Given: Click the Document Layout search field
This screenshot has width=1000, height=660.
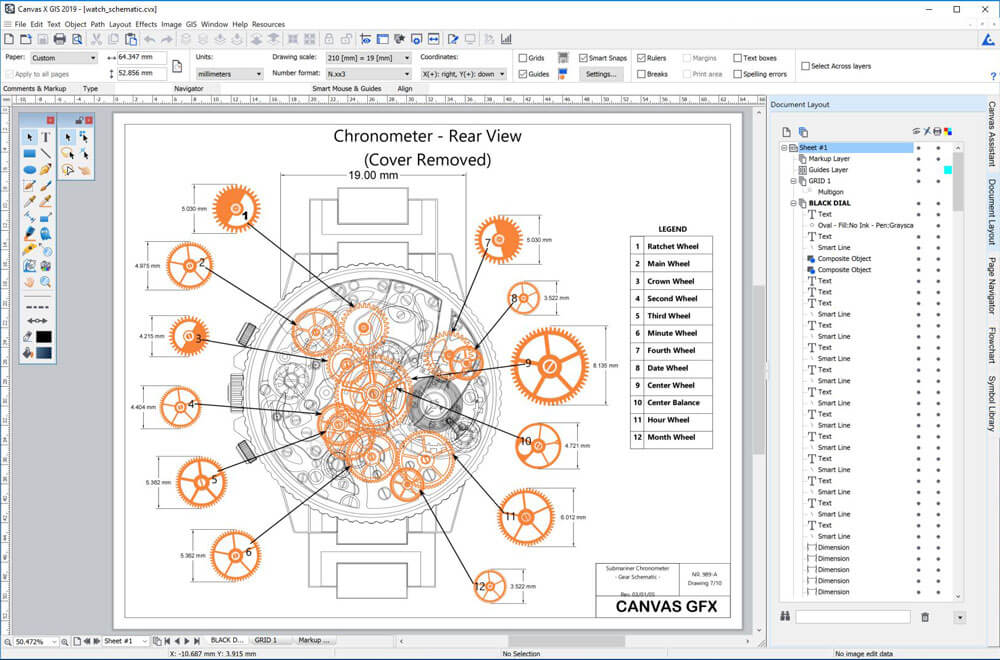Looking at the screenshot, I should [852, 617].
